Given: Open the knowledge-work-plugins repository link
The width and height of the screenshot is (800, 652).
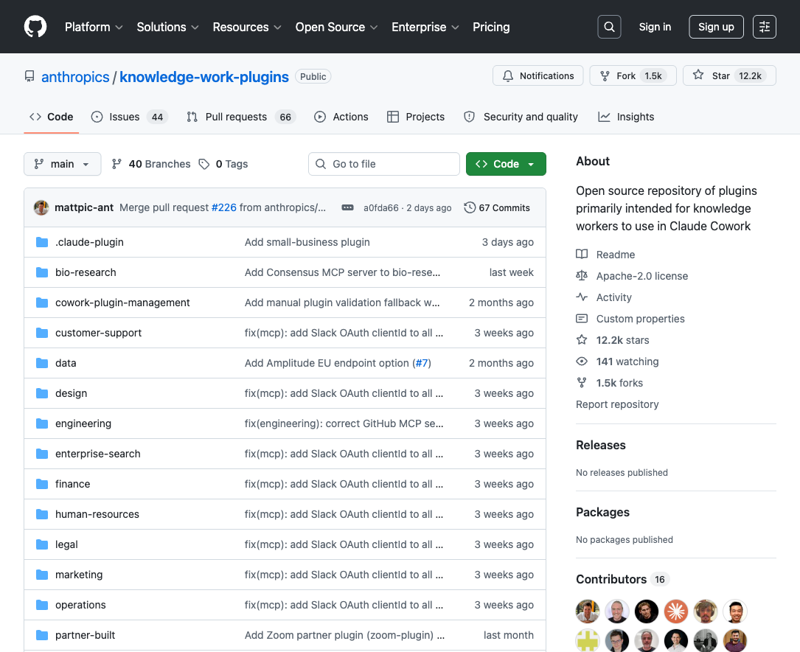Looking at the screenshot, I should click(x=204, y=77).
